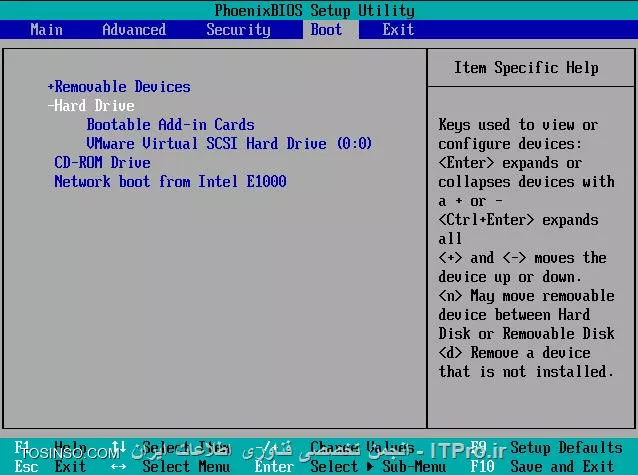
Task: Click the left-right arrows key hint
Action: [x=118, y=466]
